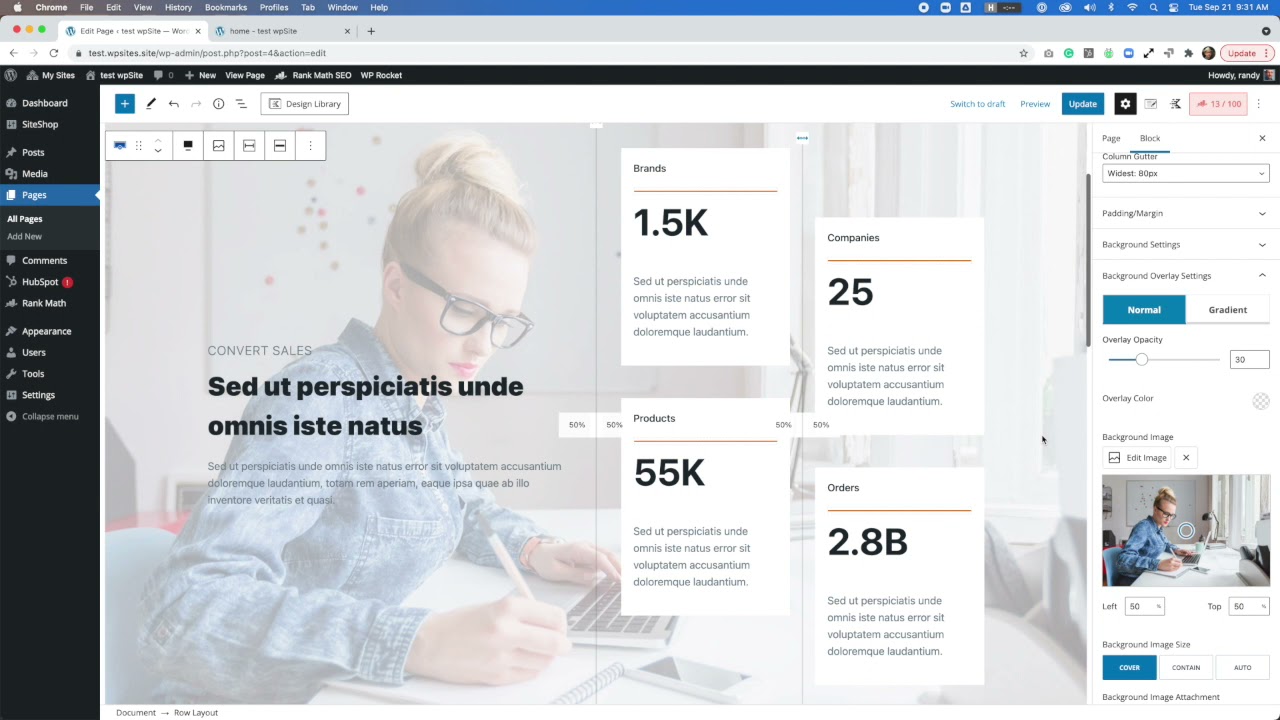Select the pencil Tools icon
1280x720 pixels.
tap(151, 104)
